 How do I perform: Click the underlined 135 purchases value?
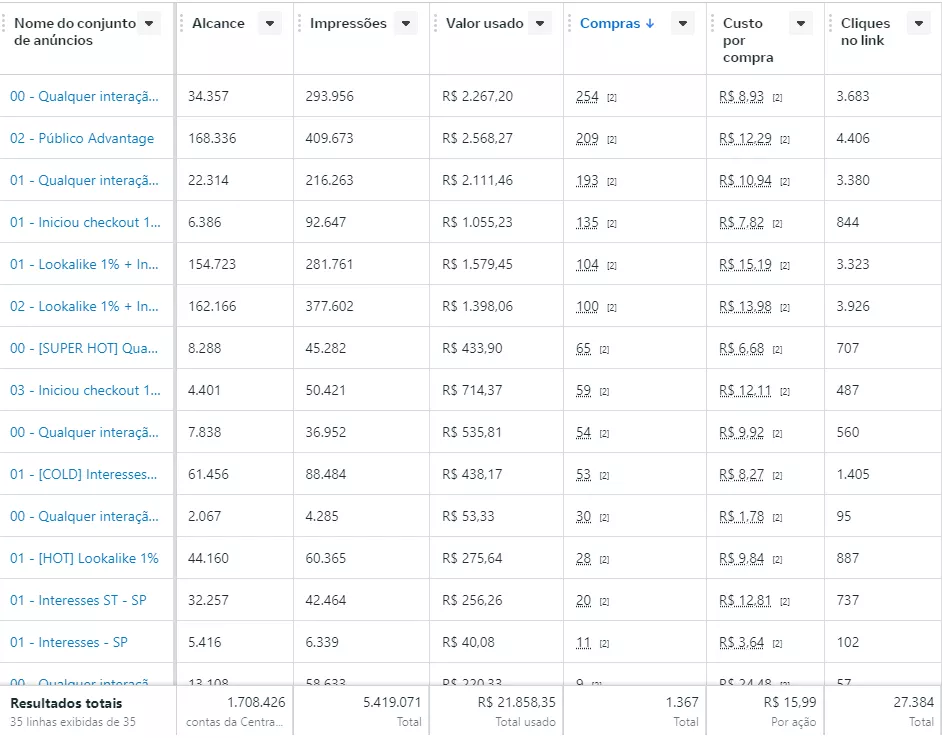point(587,223)
